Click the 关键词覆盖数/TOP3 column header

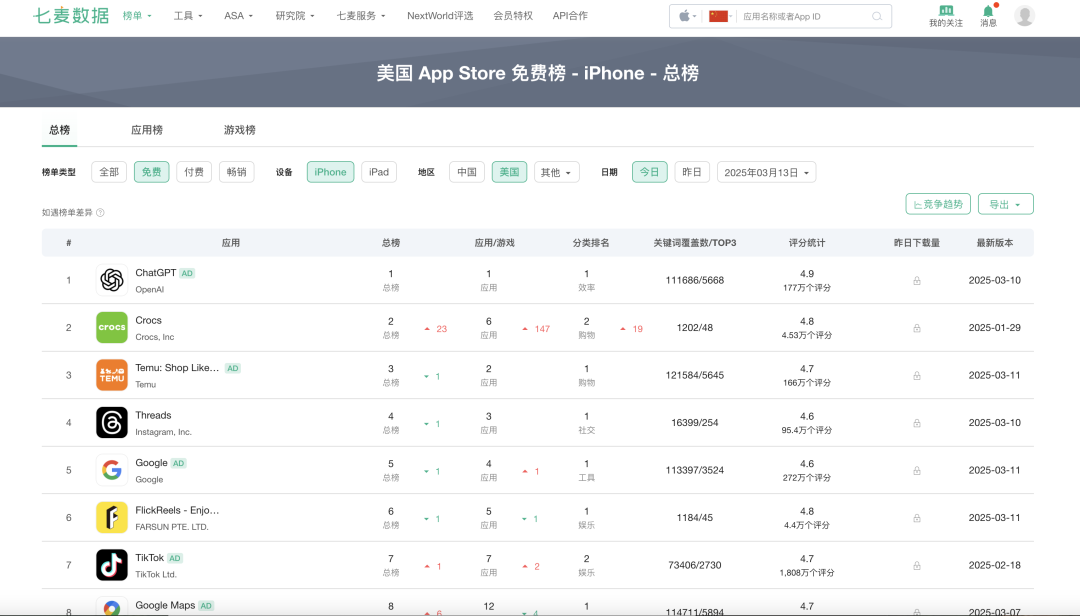pyautogui.click(x=695, y=243)
